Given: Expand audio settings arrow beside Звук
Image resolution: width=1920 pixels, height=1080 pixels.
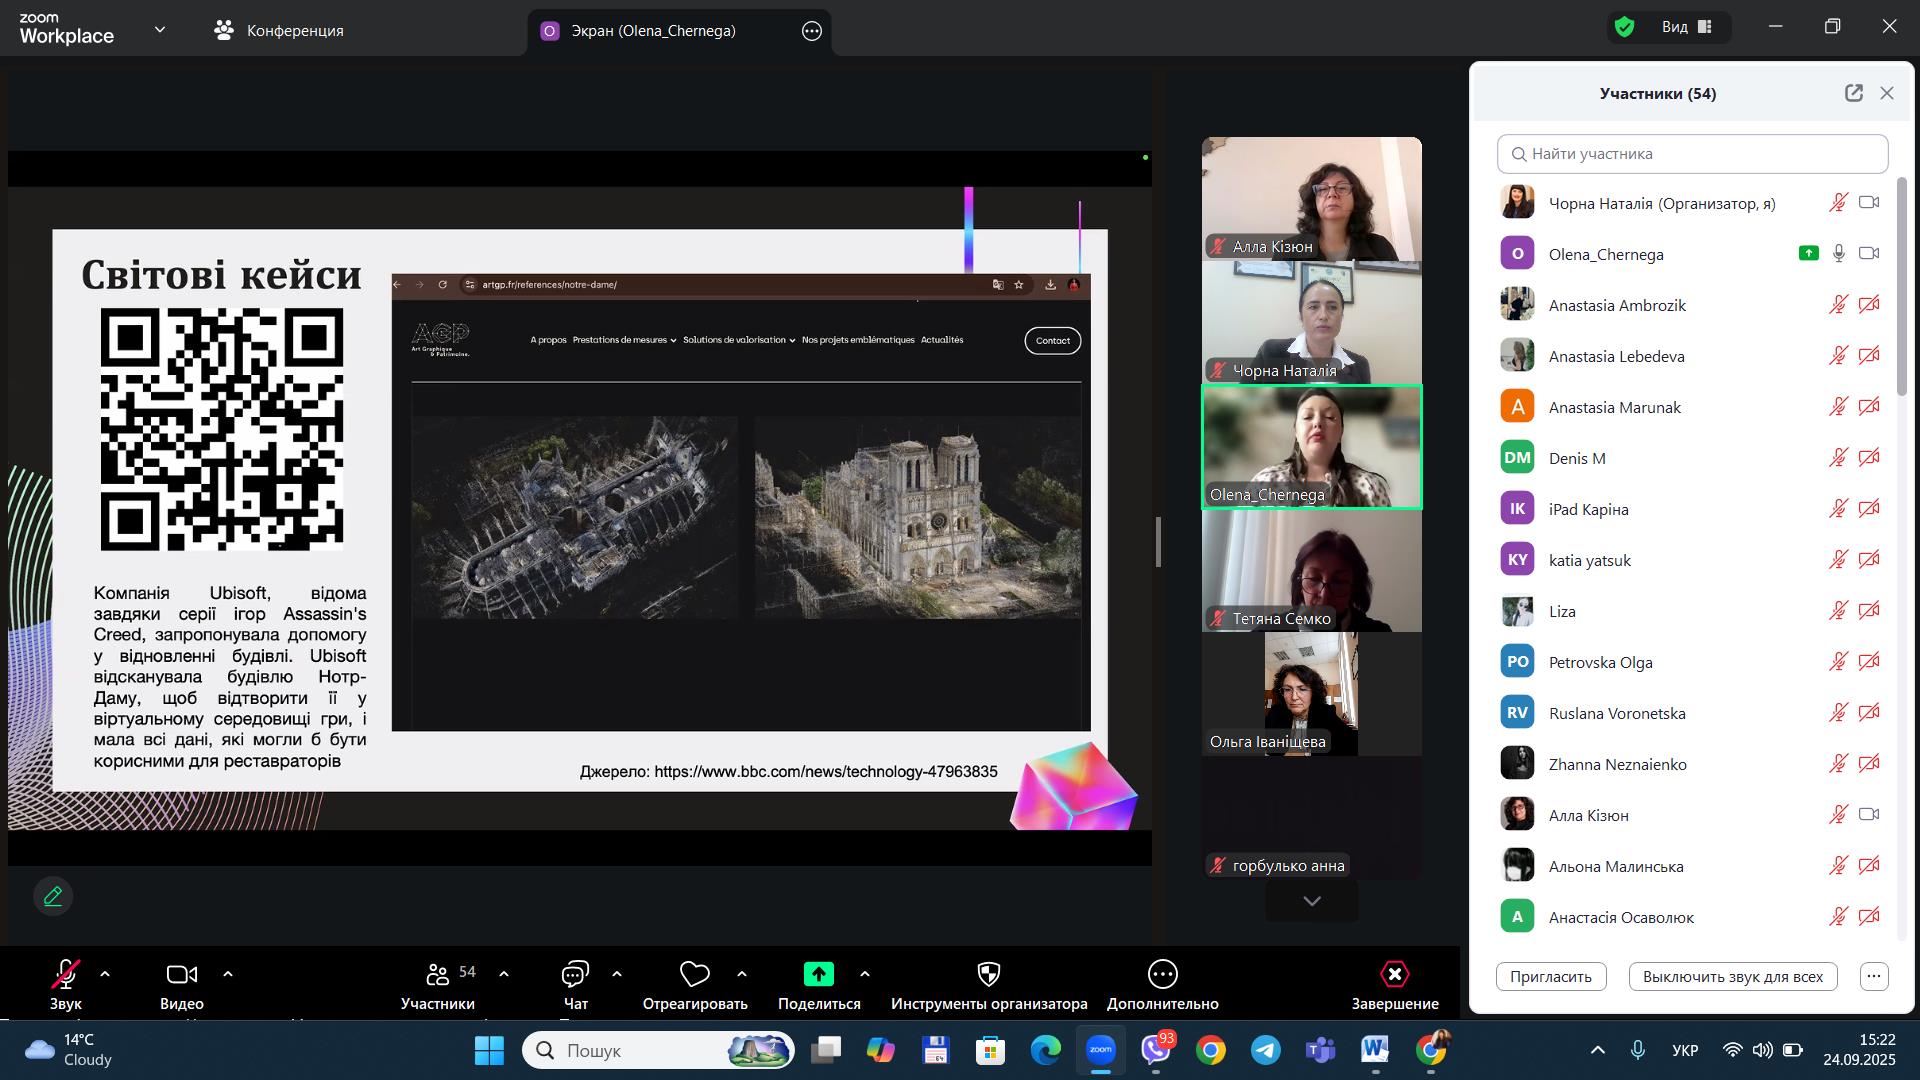Looking at the screenshot, I should click(105, 974).
